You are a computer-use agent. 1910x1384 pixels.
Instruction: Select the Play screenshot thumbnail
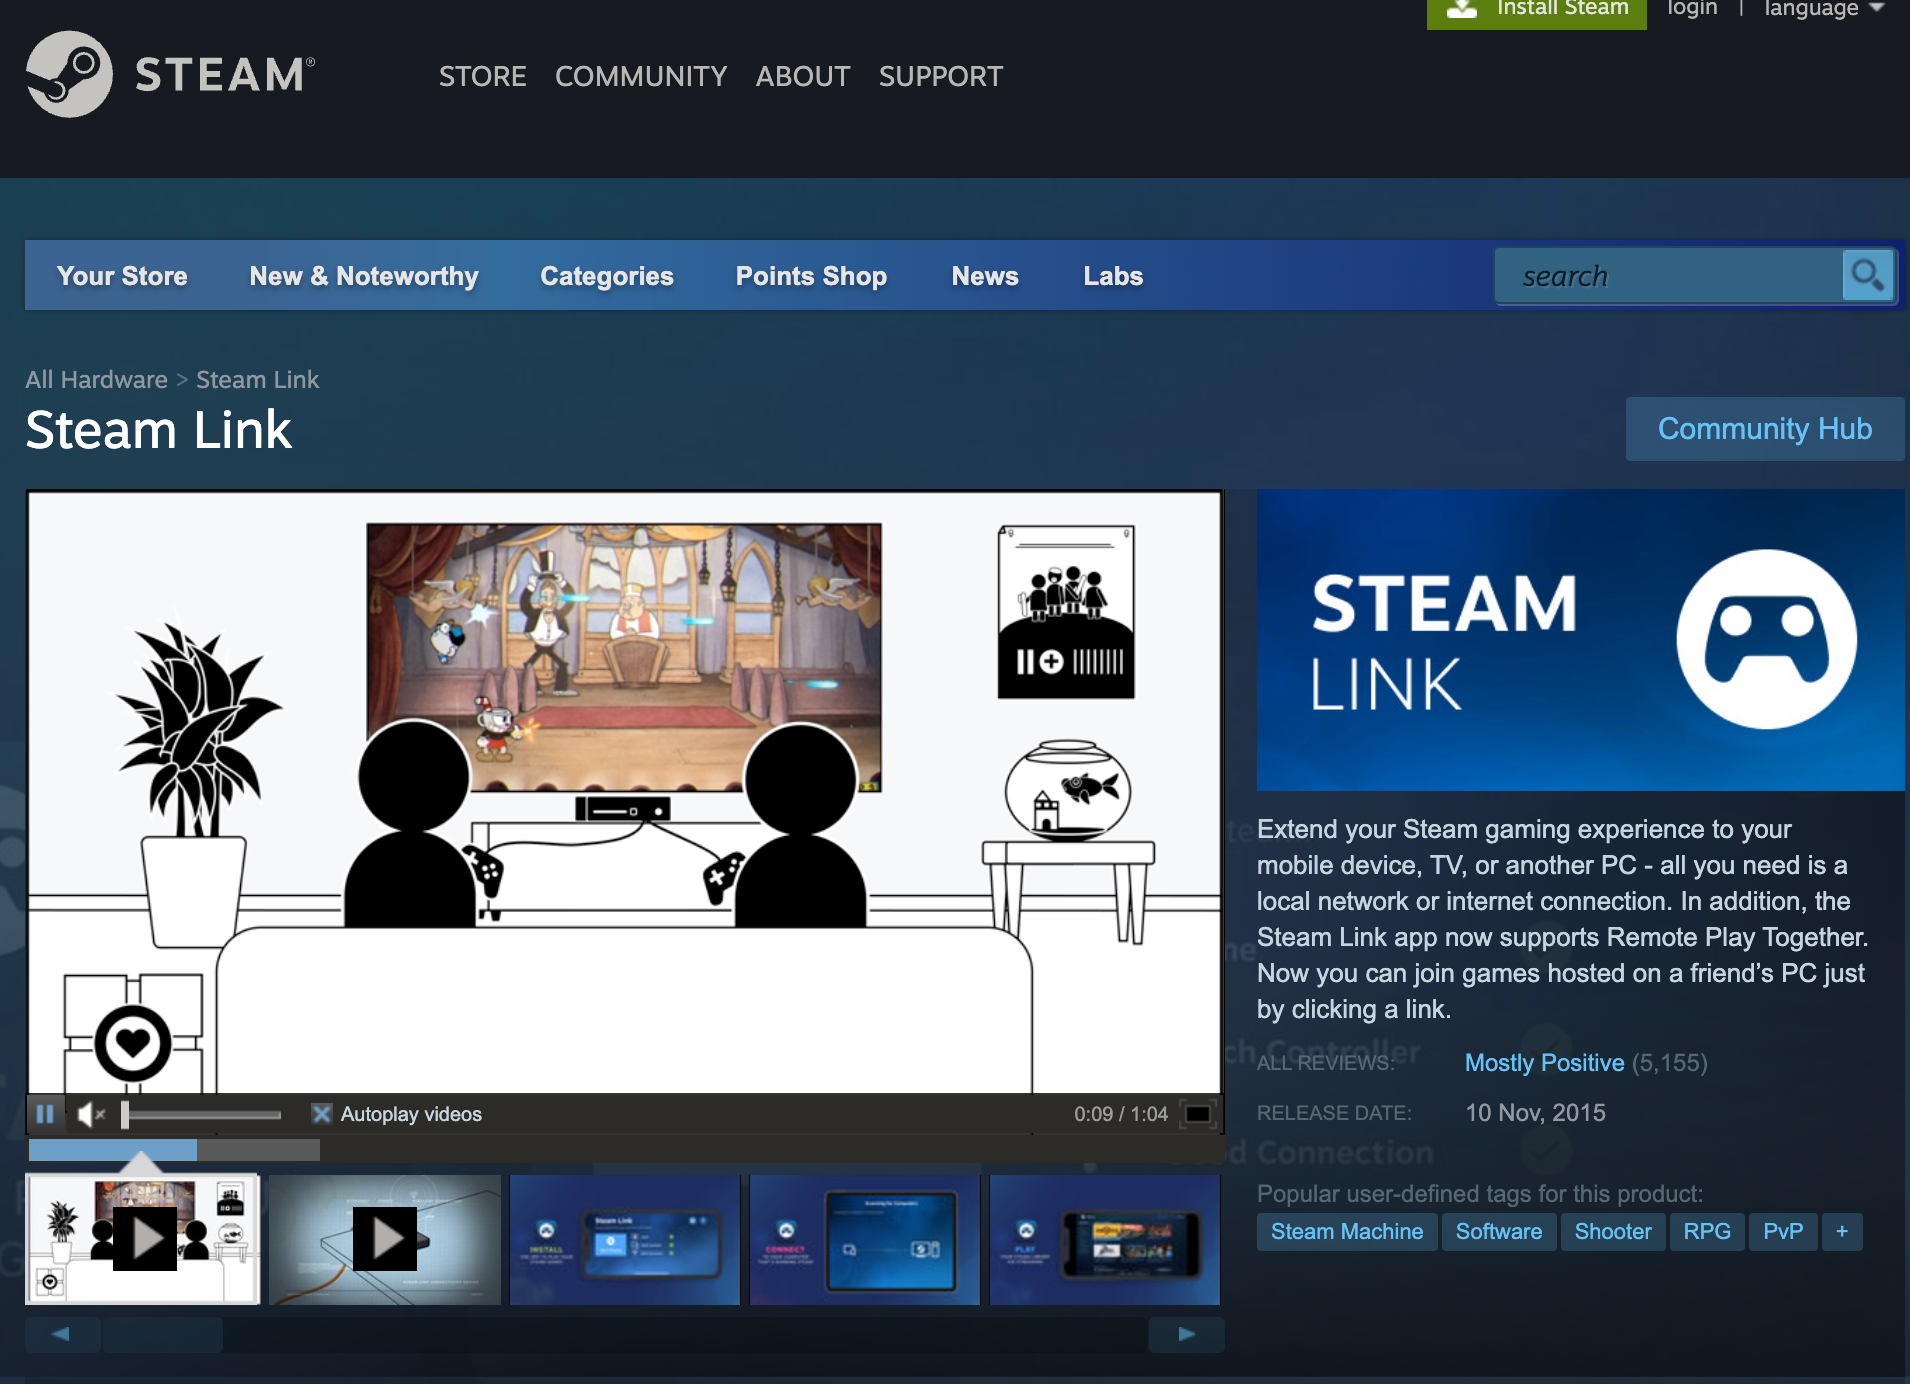pos(1105,1239)
